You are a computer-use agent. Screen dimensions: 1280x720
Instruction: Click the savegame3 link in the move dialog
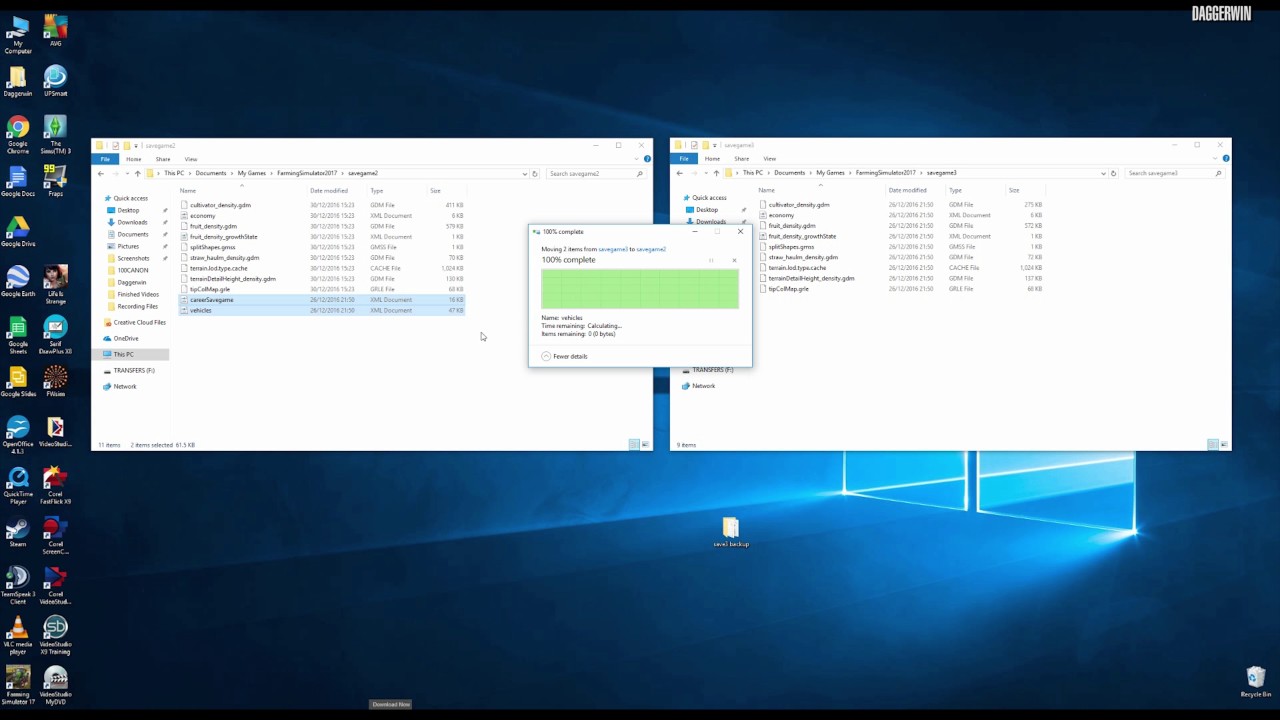pyautogui.click(x=612, y=249)
